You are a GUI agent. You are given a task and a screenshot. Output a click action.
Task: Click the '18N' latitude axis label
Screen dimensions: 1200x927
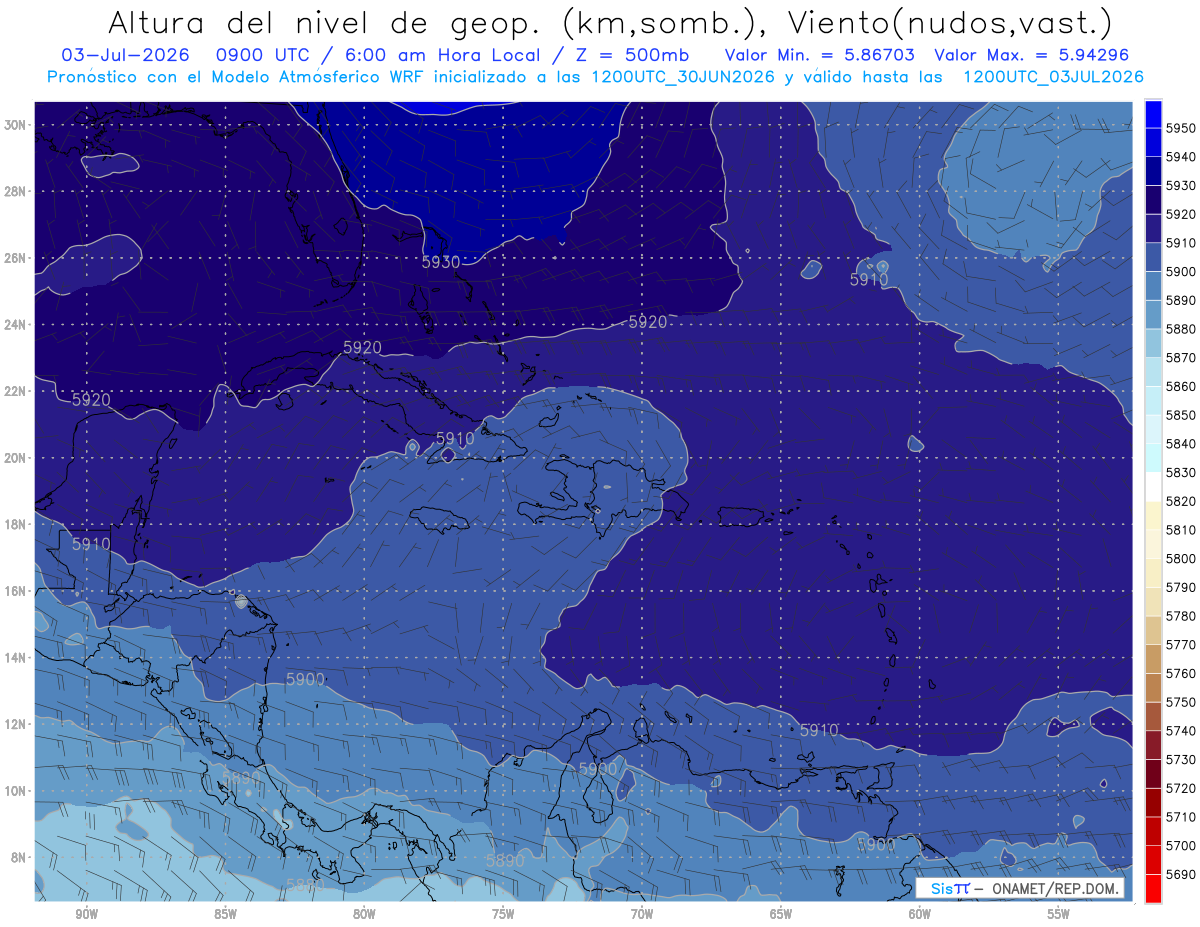(x=16, y=524)
